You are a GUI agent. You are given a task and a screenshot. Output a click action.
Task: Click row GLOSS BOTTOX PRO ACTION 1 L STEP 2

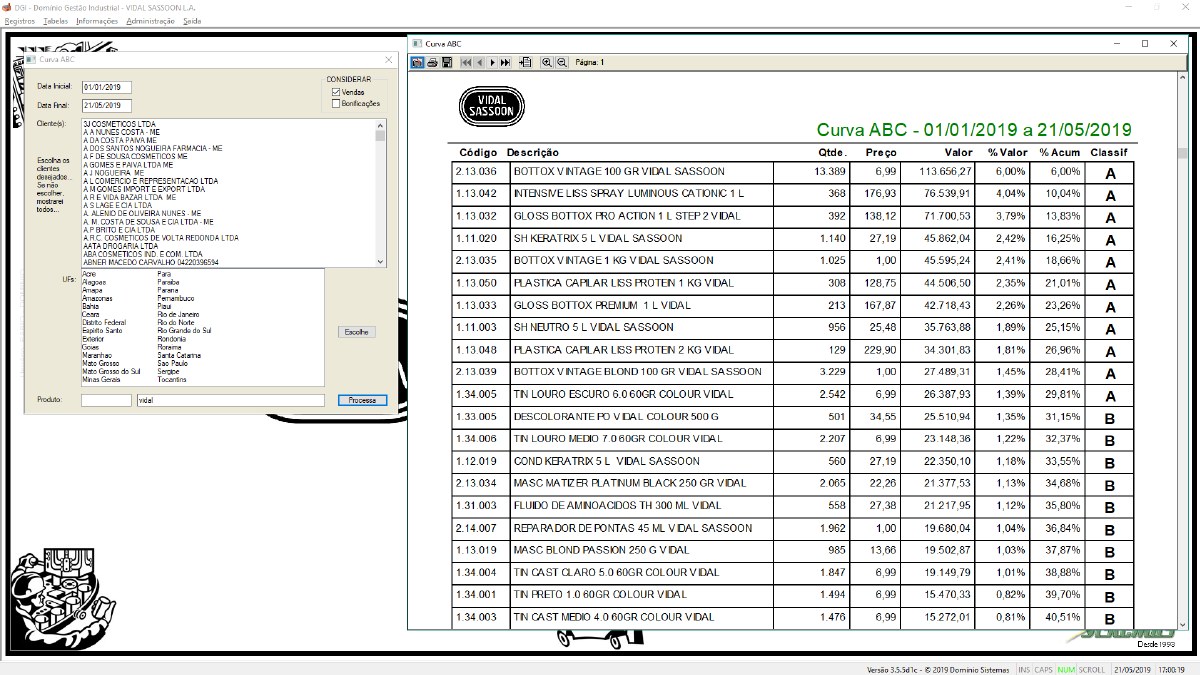point(792,216)
